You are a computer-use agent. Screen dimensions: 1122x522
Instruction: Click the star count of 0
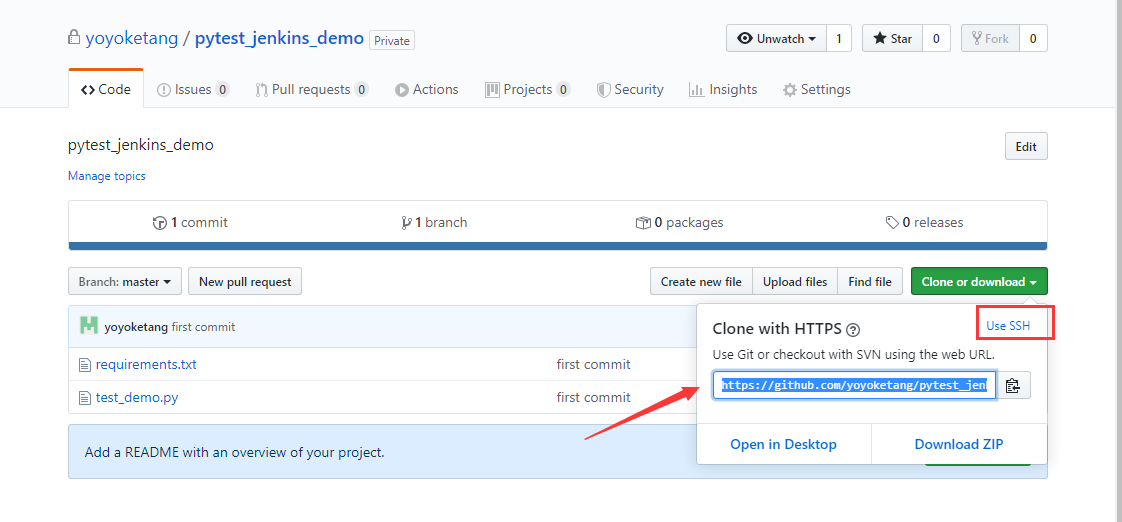click(936, 39)
